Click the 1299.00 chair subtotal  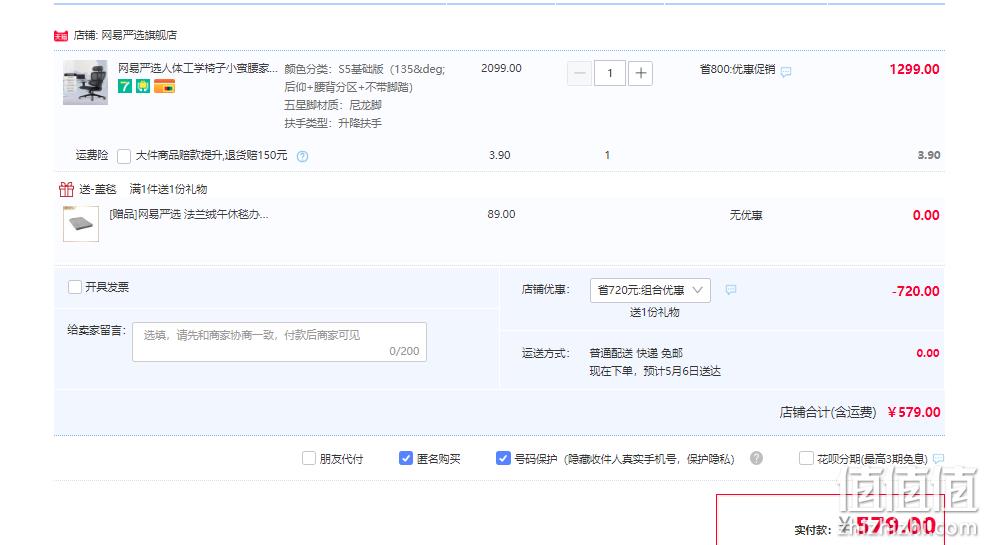tap(914, 69)
